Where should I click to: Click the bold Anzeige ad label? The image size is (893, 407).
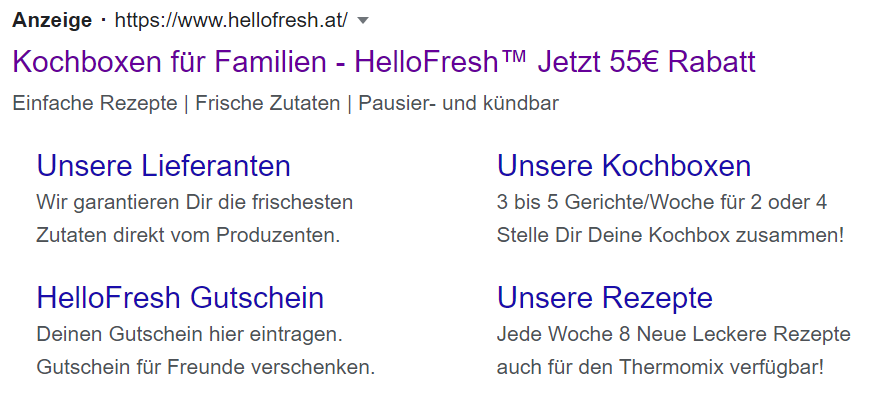click(x=52, y=20)
